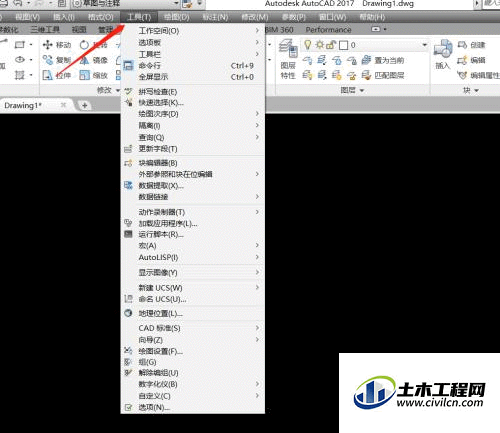Expand Customize (自定义(C)) submenu
The height and width of the screenshot is (433, 500).
(193, 396)
